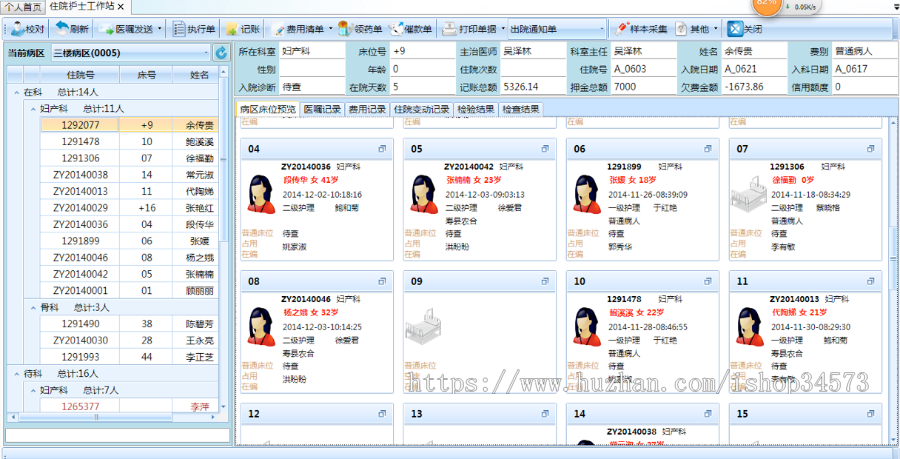Screen dimensions: 900x459
Task: Click the patient avatar in bed 05
Action: [424, 193]
